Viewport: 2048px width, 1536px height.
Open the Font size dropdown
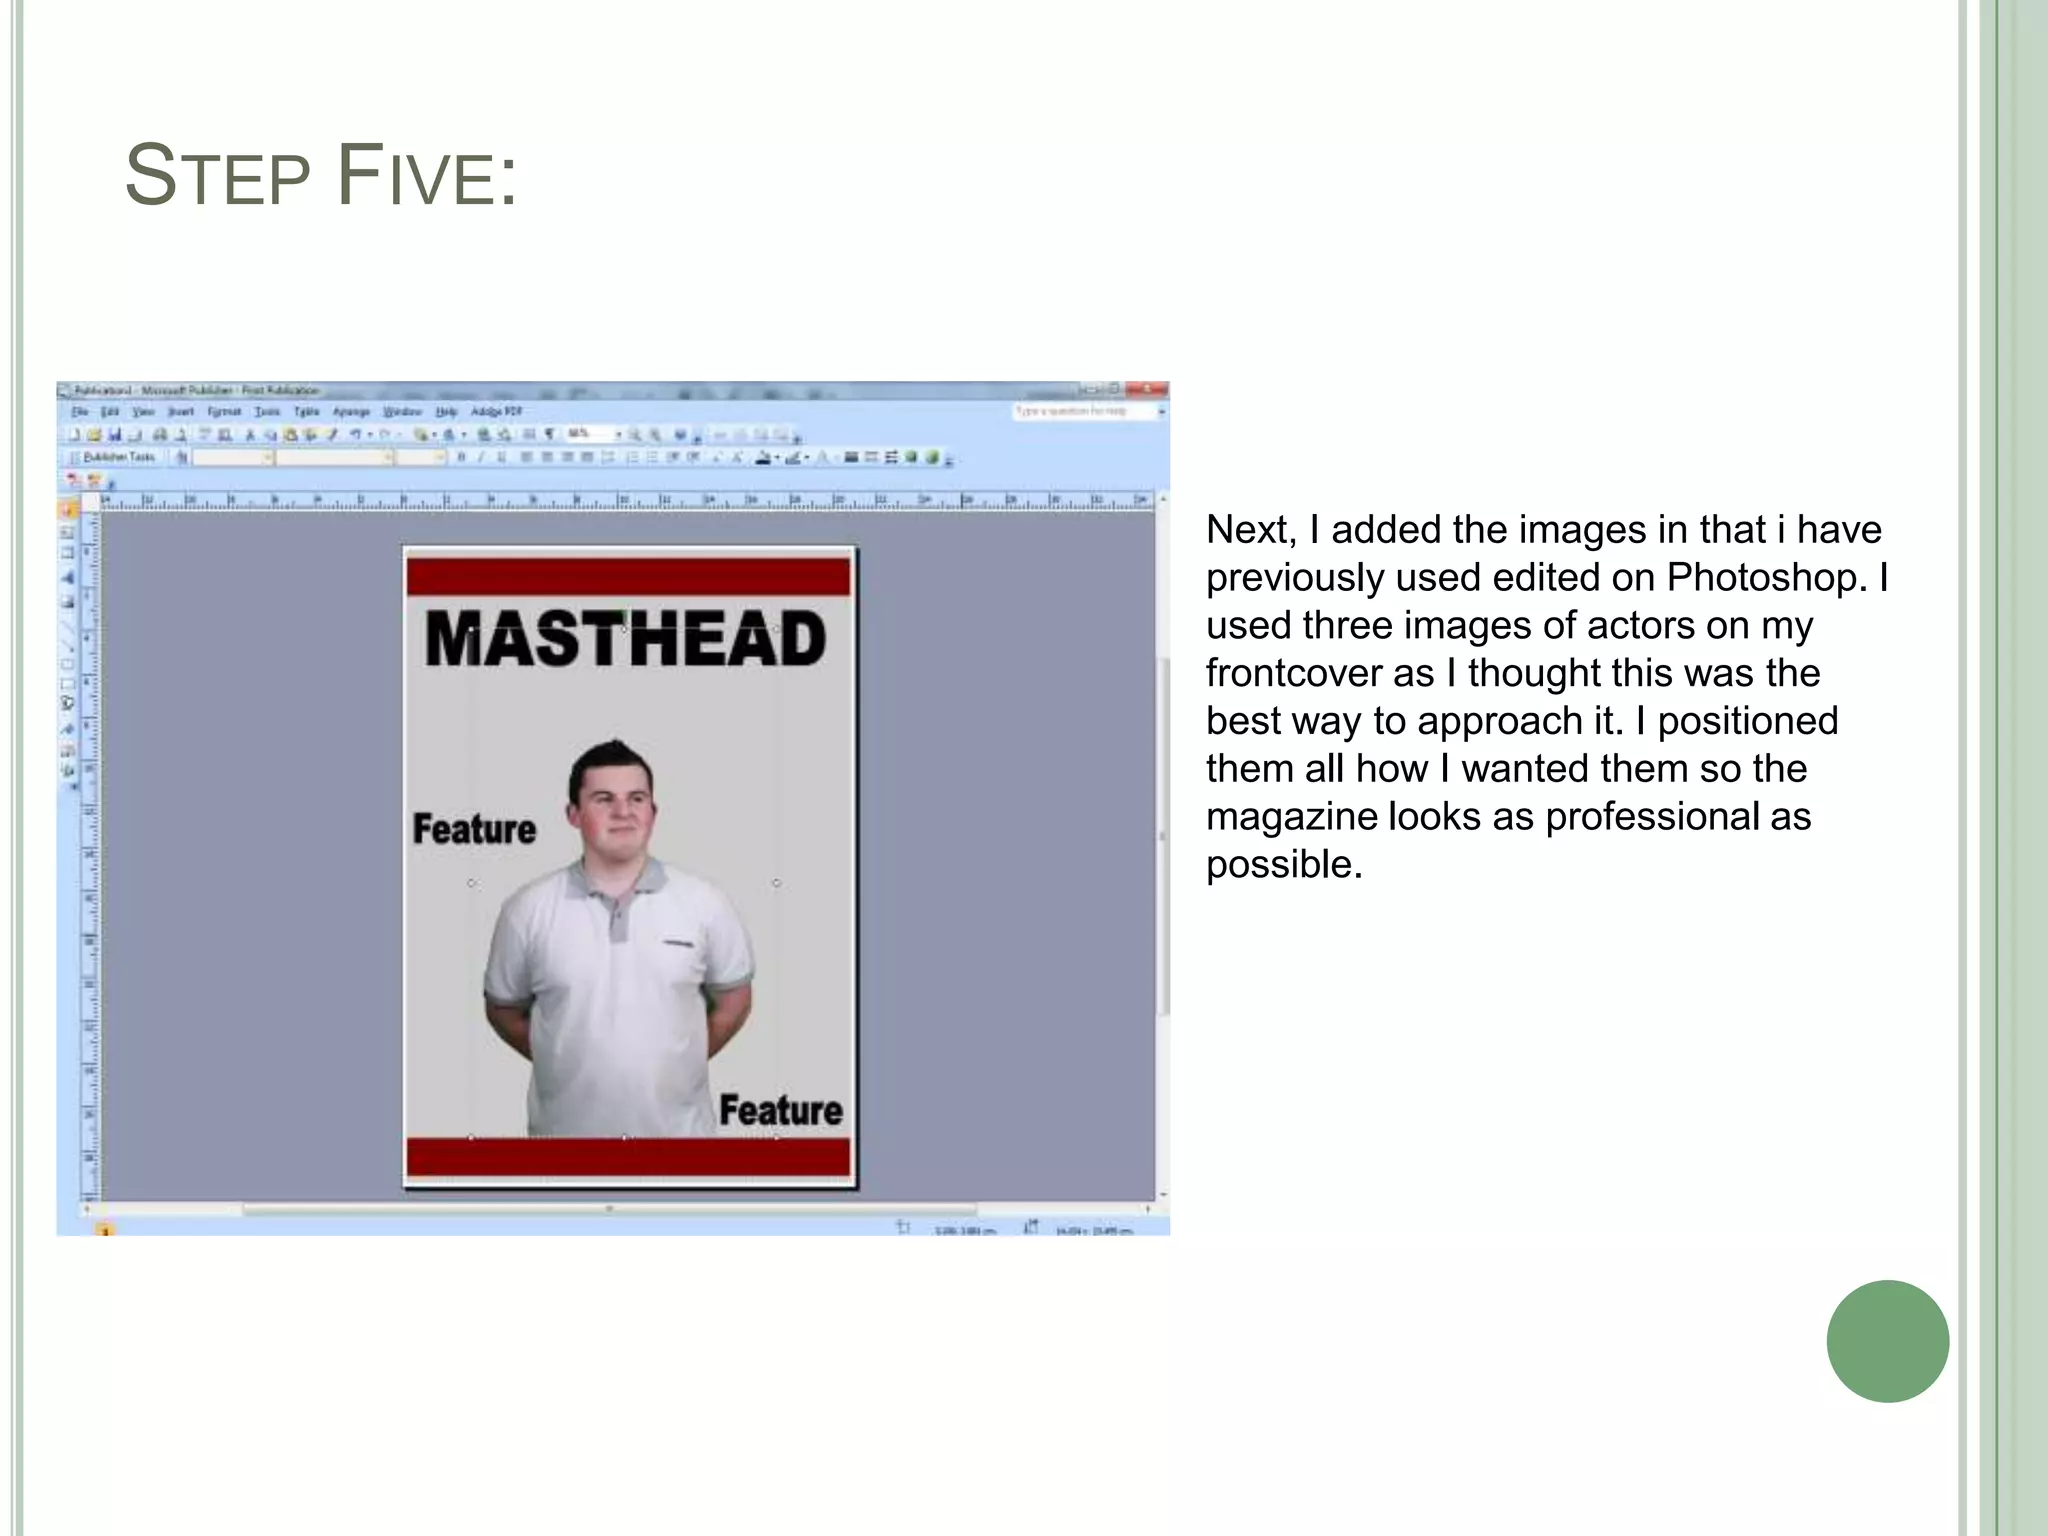(x=420, y=457)
